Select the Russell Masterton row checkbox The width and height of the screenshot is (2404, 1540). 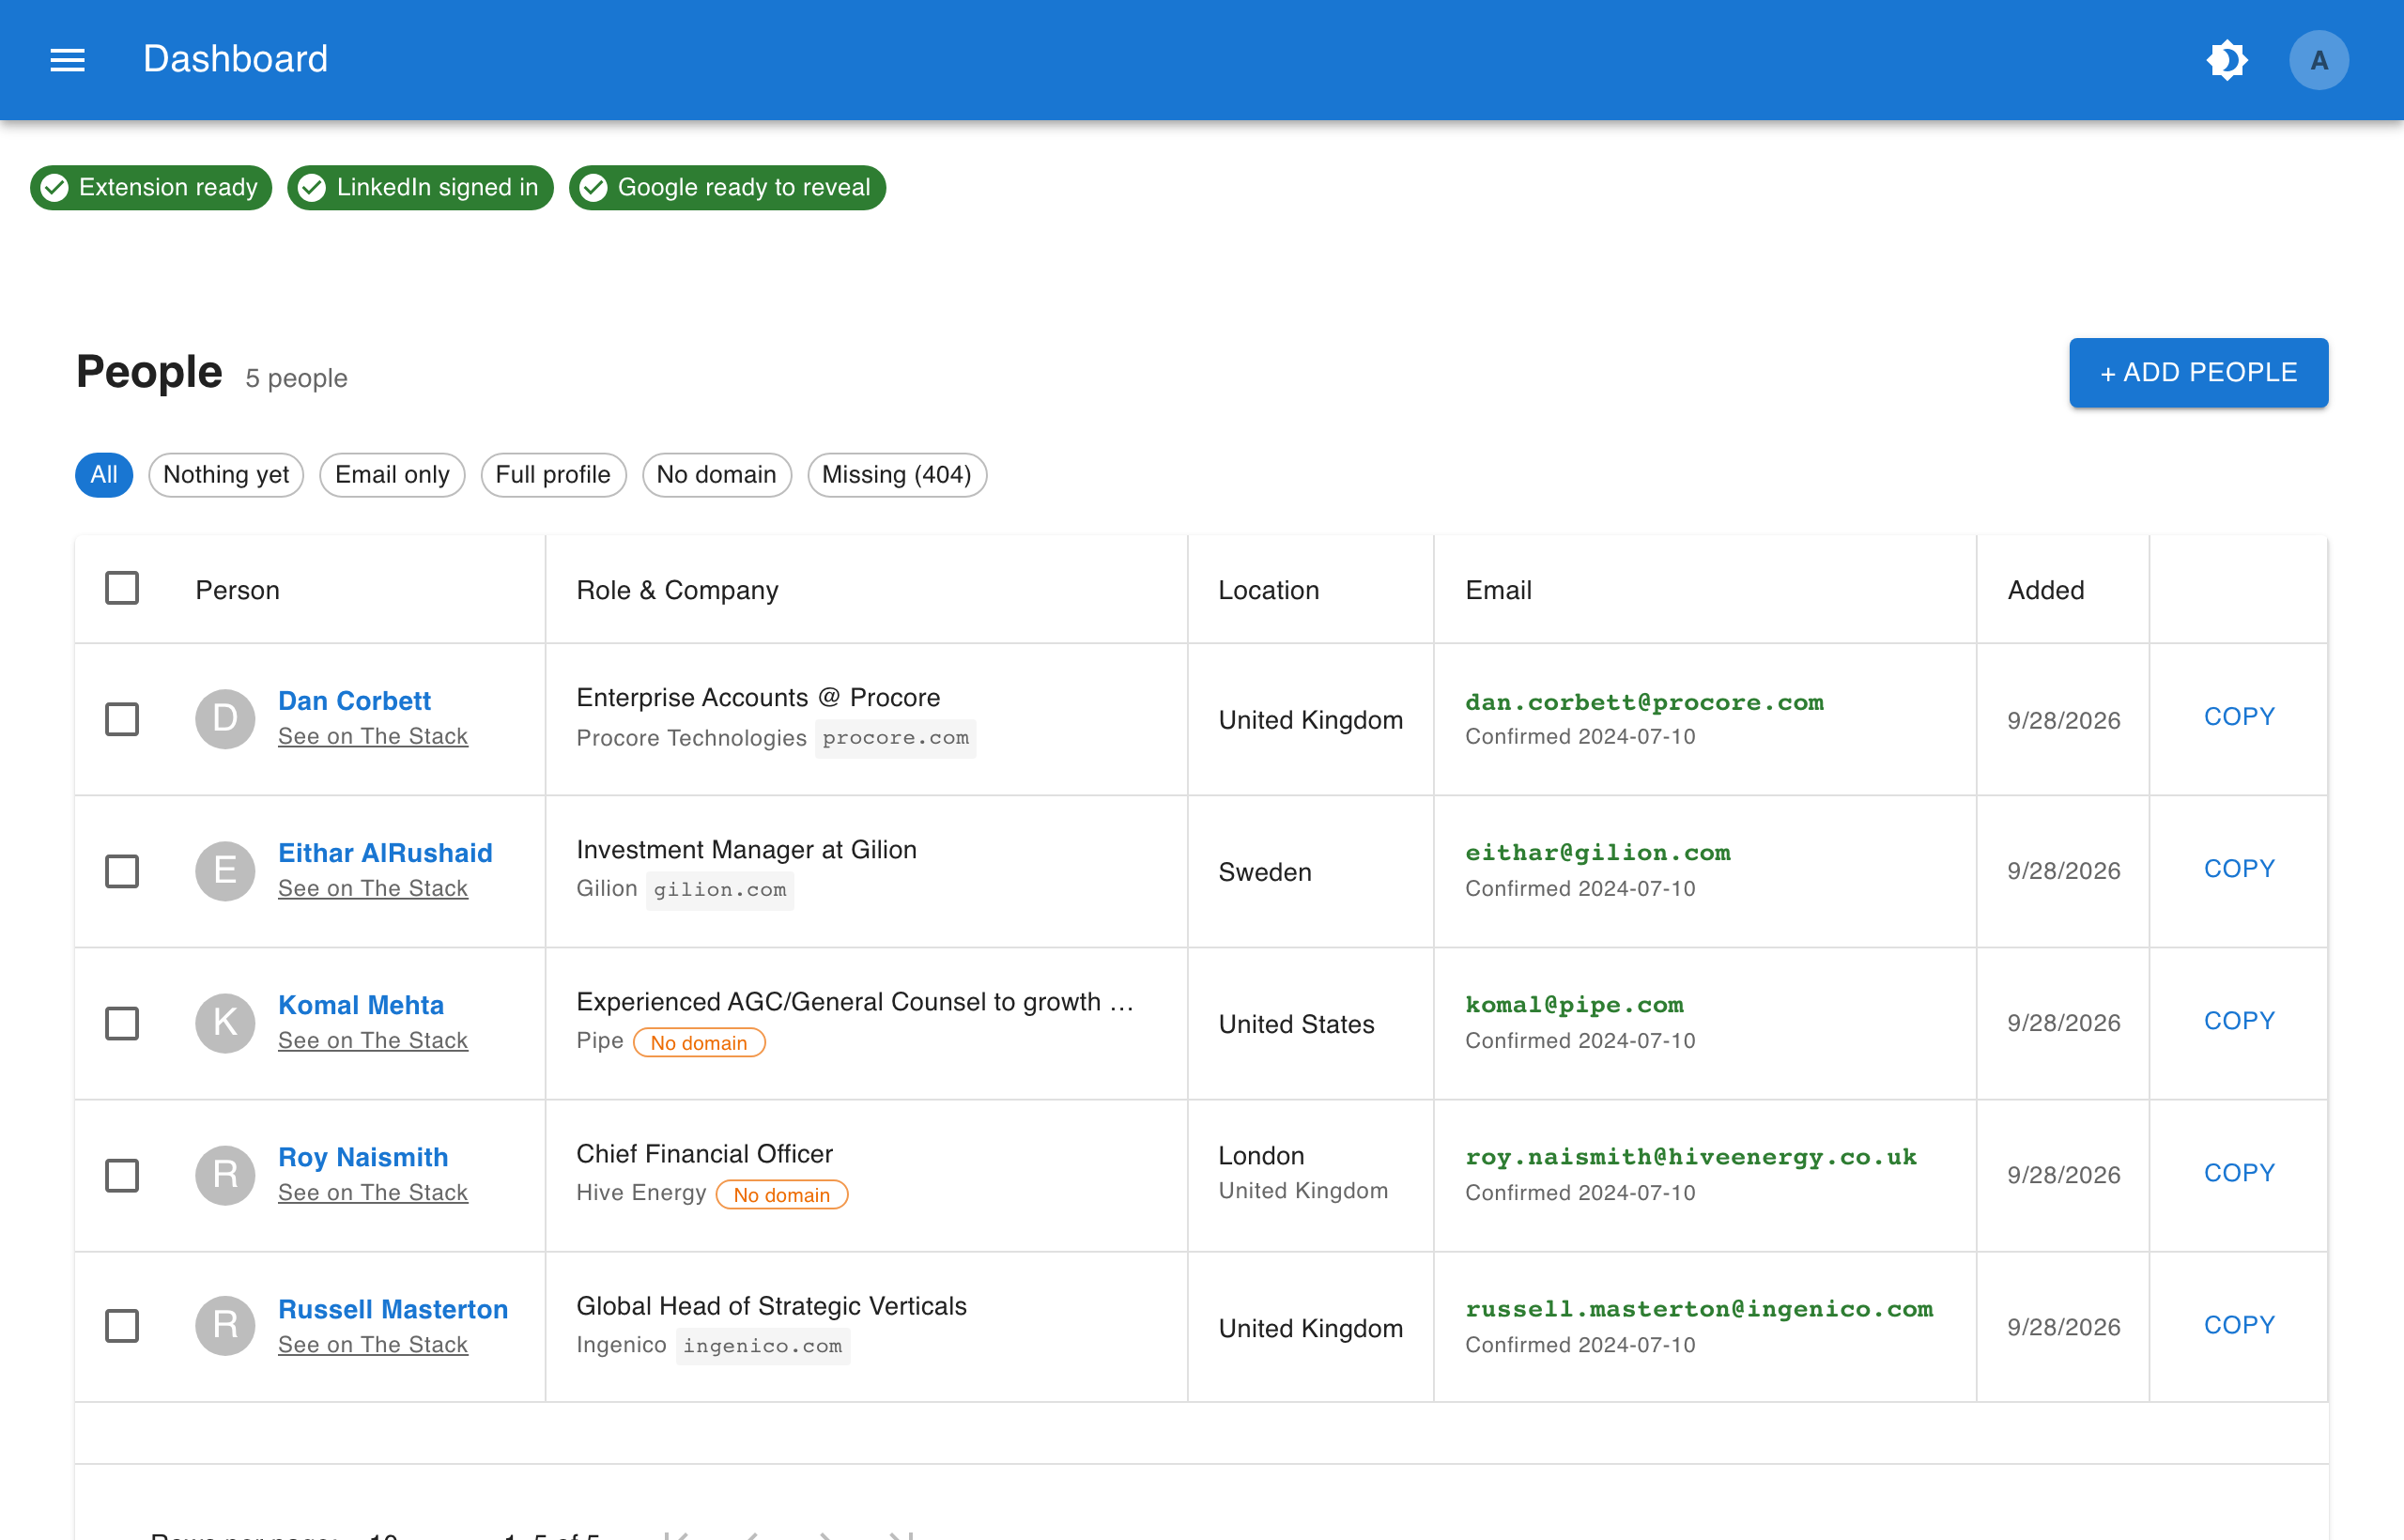(122, 1326)
